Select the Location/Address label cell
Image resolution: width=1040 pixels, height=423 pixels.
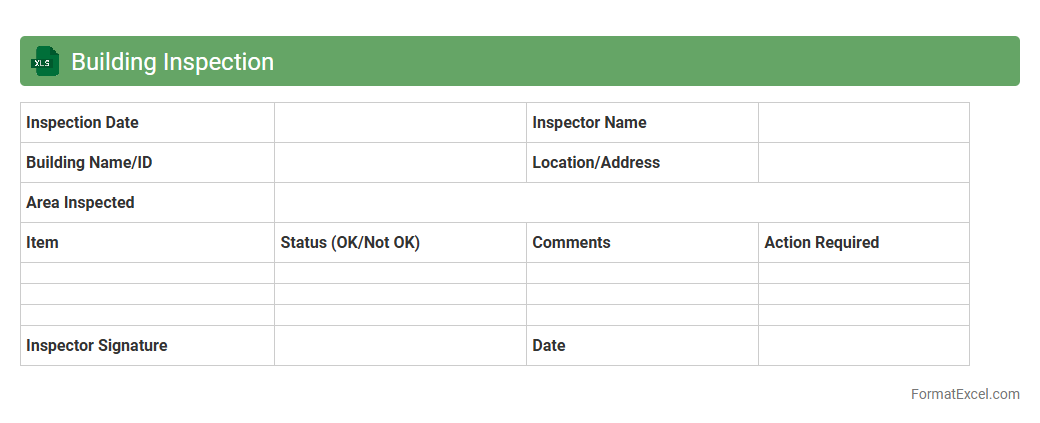pos(642,163)
